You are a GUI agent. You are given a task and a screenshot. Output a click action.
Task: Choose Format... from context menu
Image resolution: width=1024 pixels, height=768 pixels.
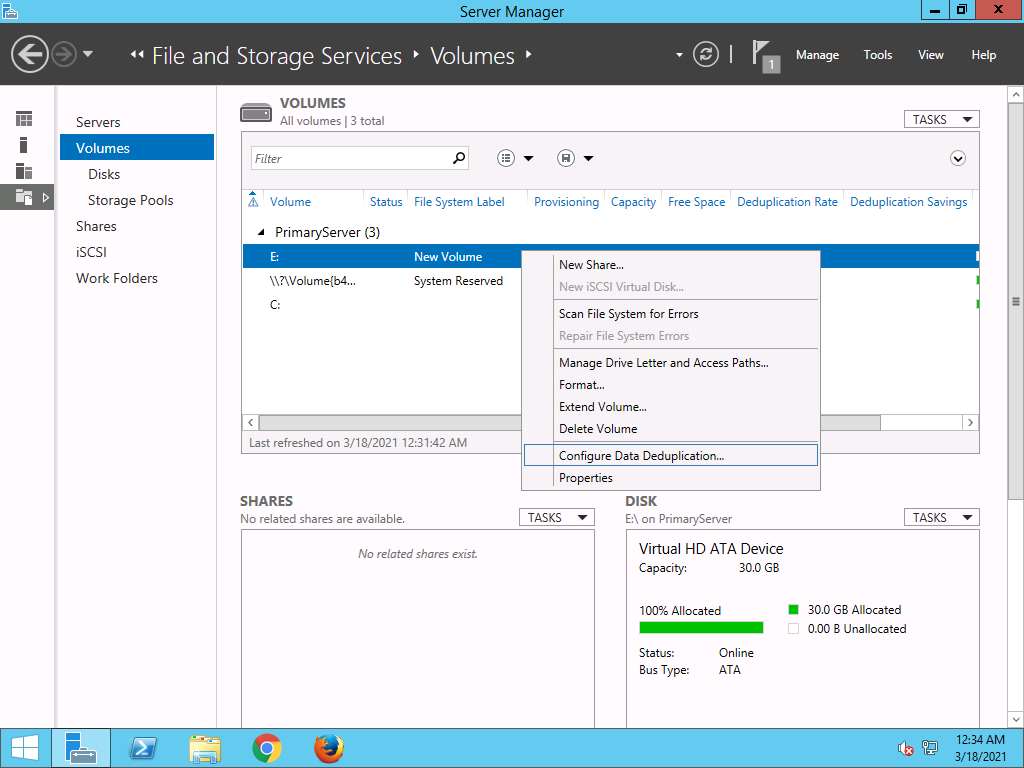pos(671,385)
